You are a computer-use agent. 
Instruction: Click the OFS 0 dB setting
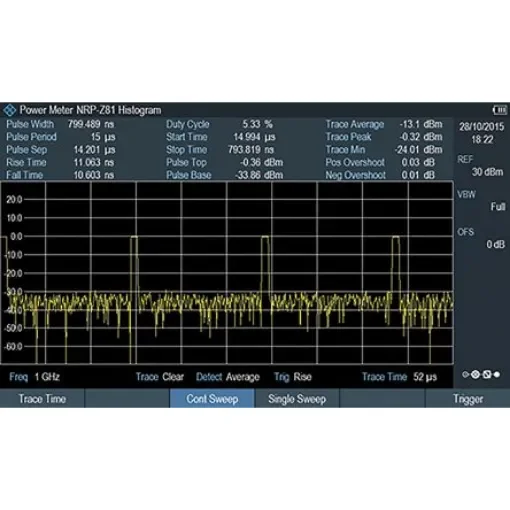tap(481, 238)
